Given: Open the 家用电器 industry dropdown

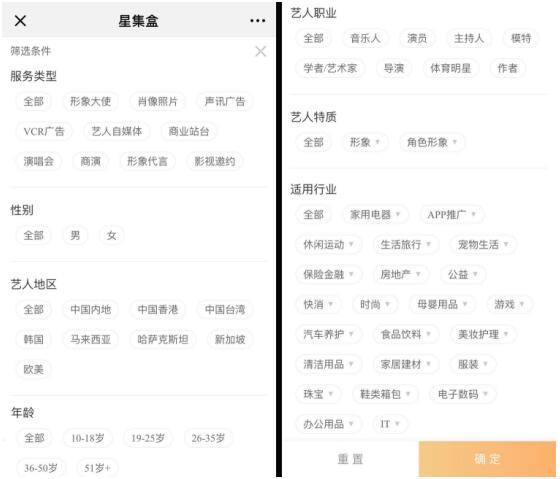Looking at the screenshot, I should [x=375, y=215].
